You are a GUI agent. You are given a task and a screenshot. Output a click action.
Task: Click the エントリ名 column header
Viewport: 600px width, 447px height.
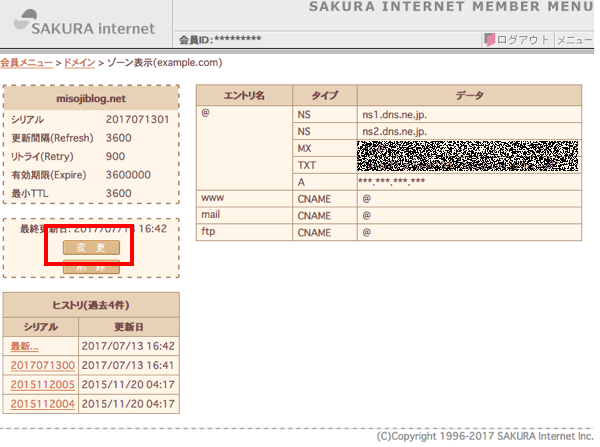[244, 95]
